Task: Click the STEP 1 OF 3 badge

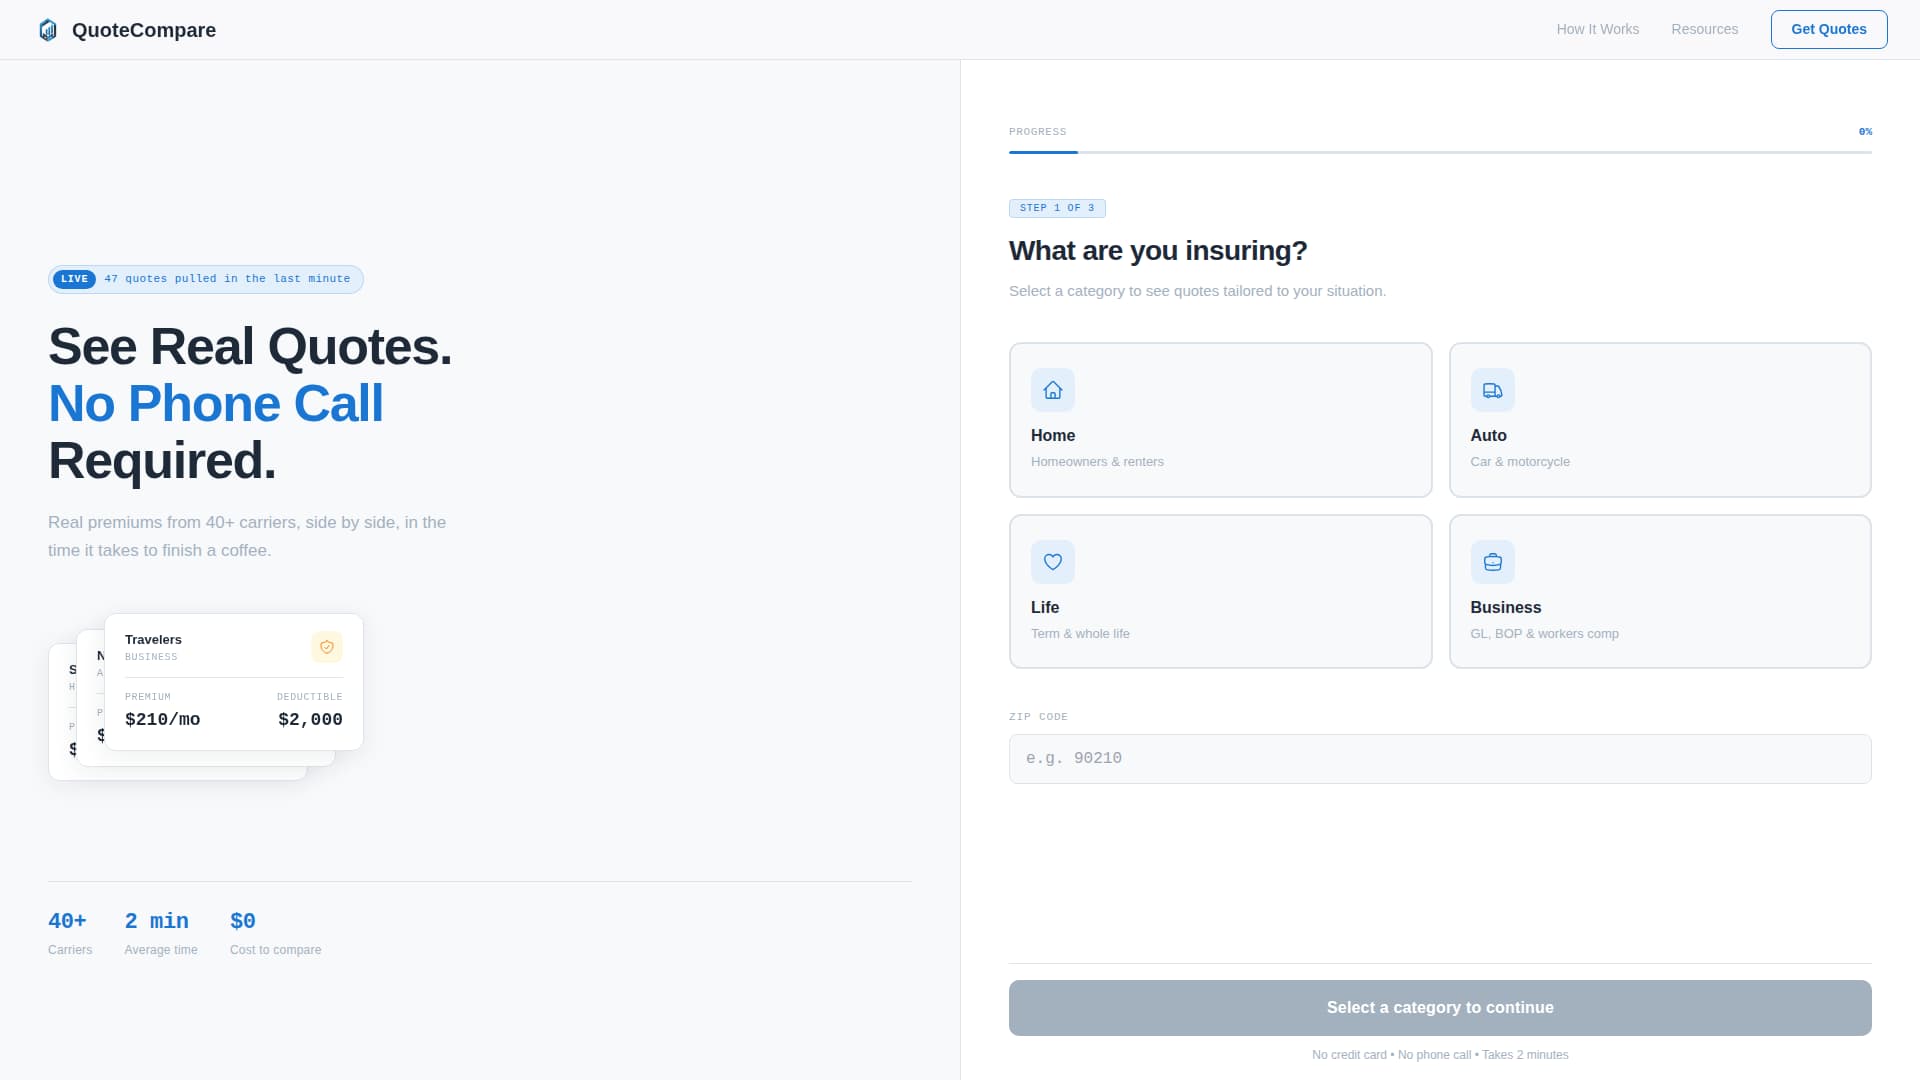Action: click(x=1057, y=208)
